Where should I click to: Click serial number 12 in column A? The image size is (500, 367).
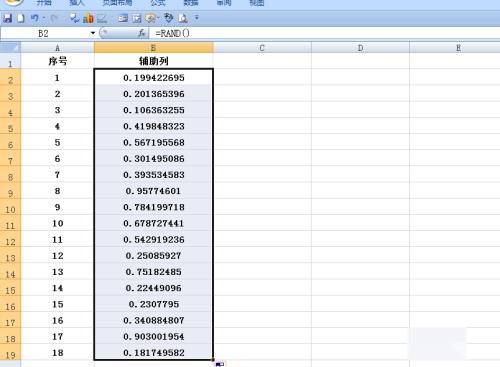(57, 256)
